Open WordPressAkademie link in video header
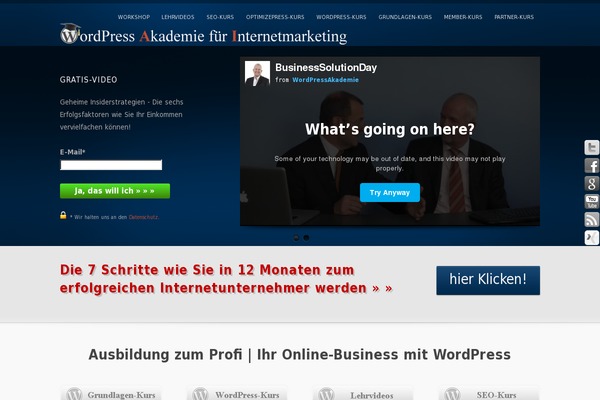Image resolution: width=600 pixels, height=400 pixels. (325, 80)
